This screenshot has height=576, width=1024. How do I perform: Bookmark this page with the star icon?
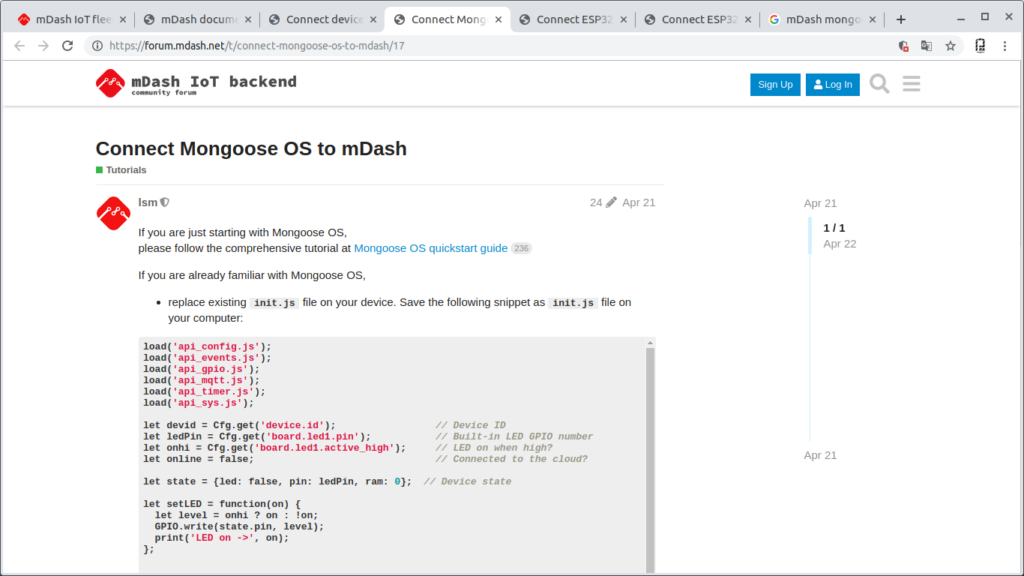[x=950, y=46]
